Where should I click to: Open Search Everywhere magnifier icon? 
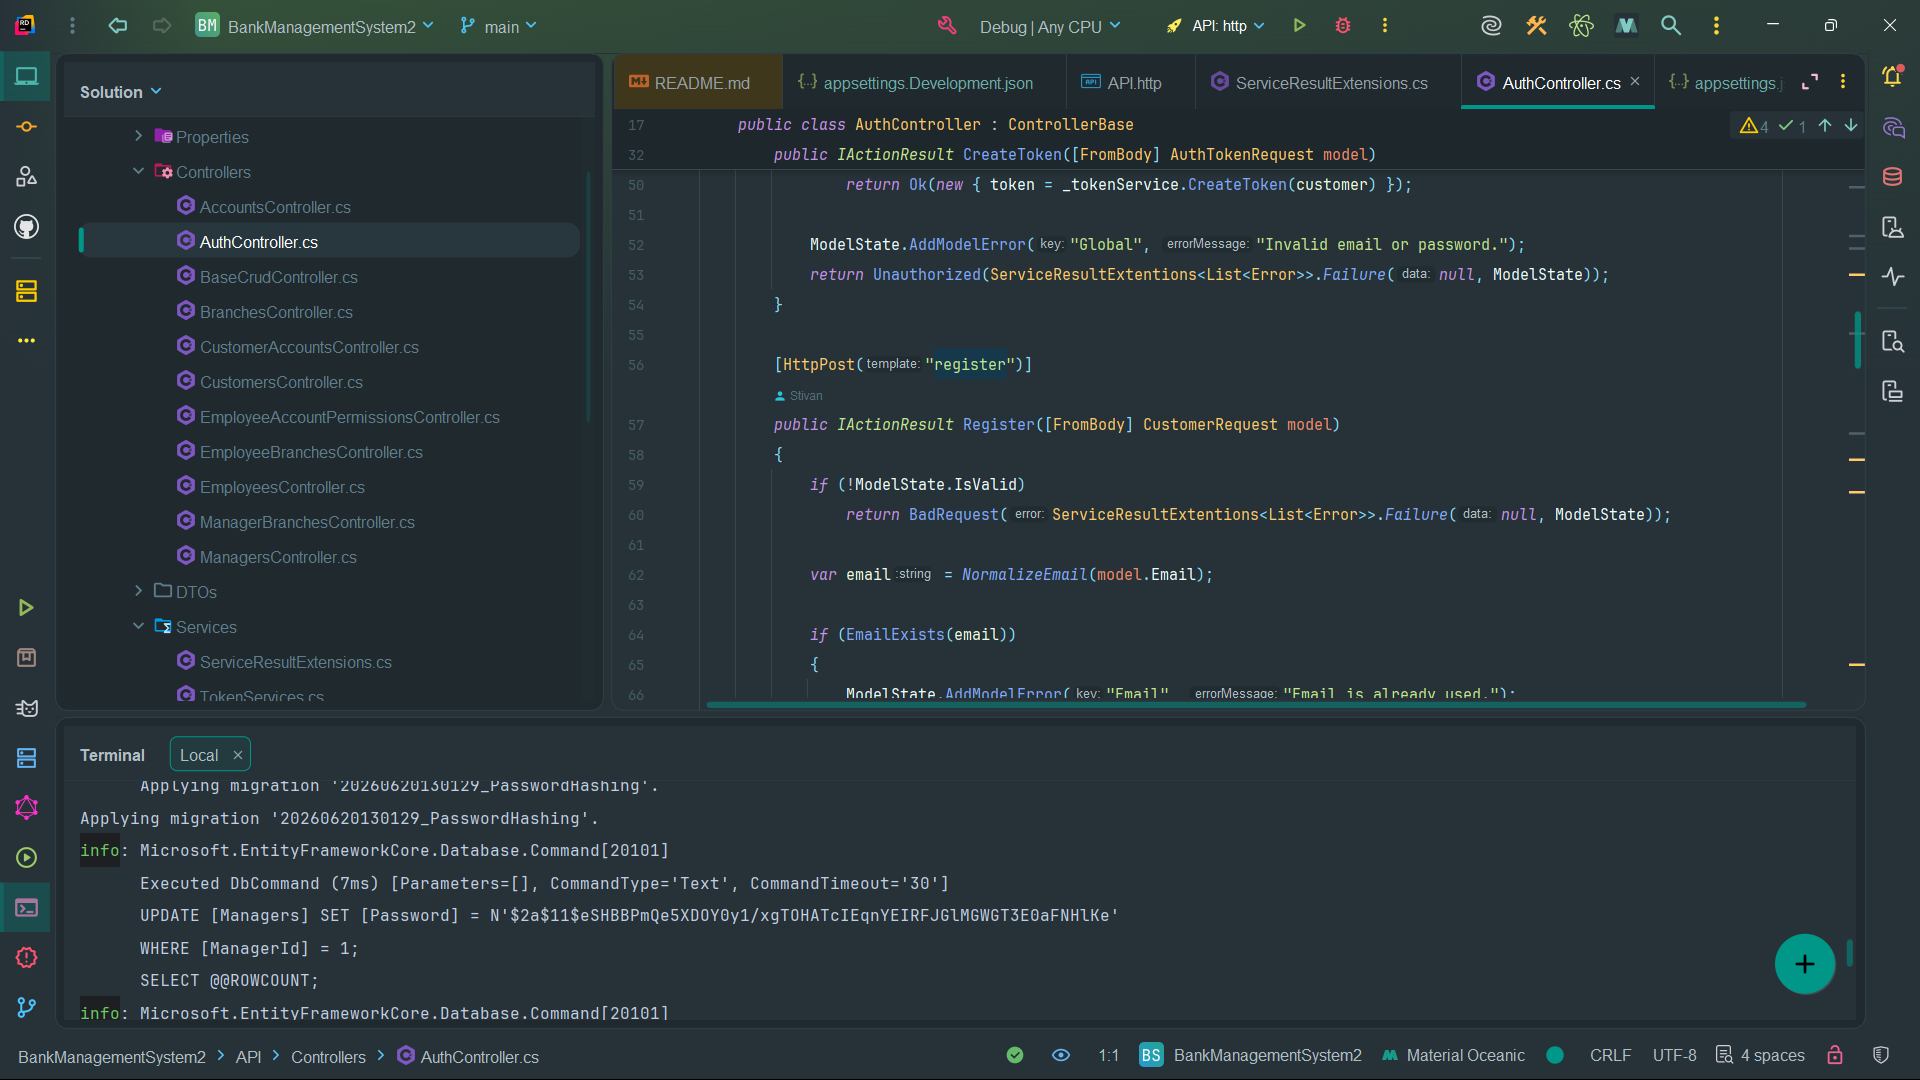click(1671, 26)
